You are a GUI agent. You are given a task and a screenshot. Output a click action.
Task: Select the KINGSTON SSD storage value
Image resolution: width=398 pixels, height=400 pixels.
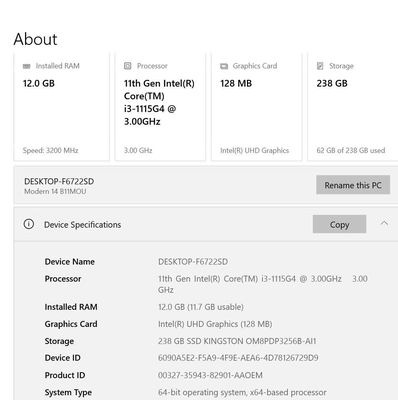[x=237, y=341]
